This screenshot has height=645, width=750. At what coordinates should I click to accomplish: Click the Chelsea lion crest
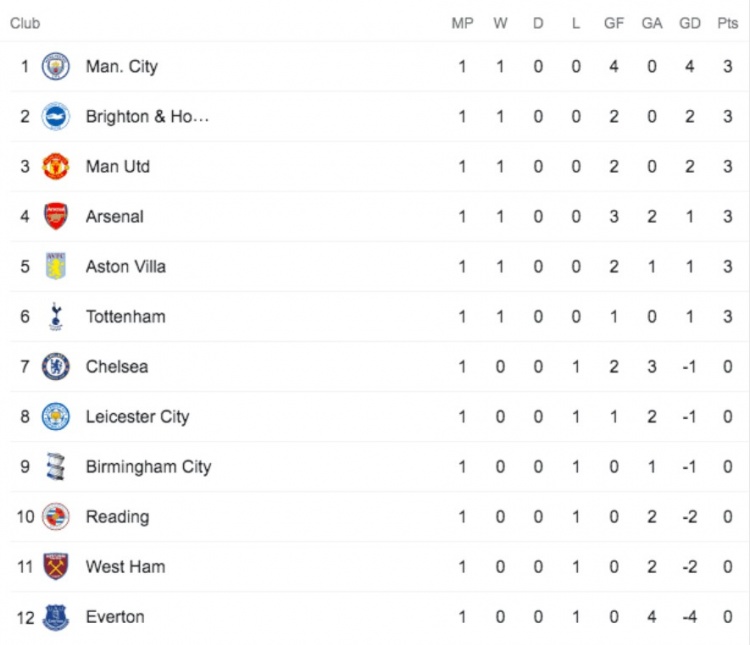pos(55,367)
